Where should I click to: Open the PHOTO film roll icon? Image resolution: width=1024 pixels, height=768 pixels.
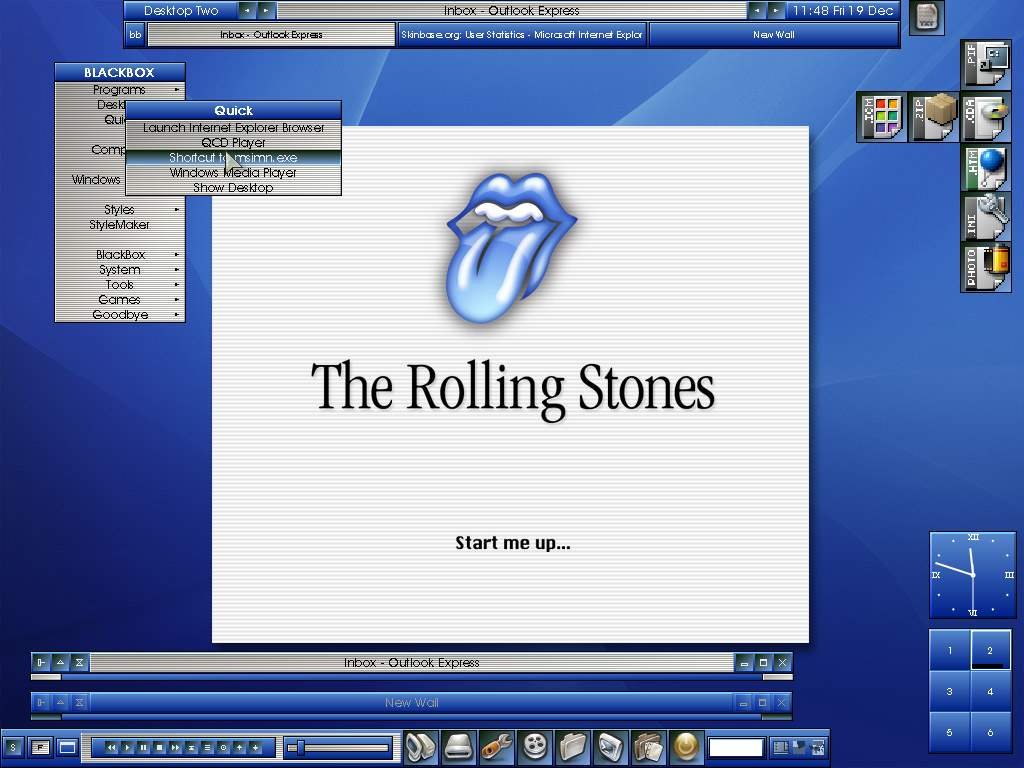[986, 267]
